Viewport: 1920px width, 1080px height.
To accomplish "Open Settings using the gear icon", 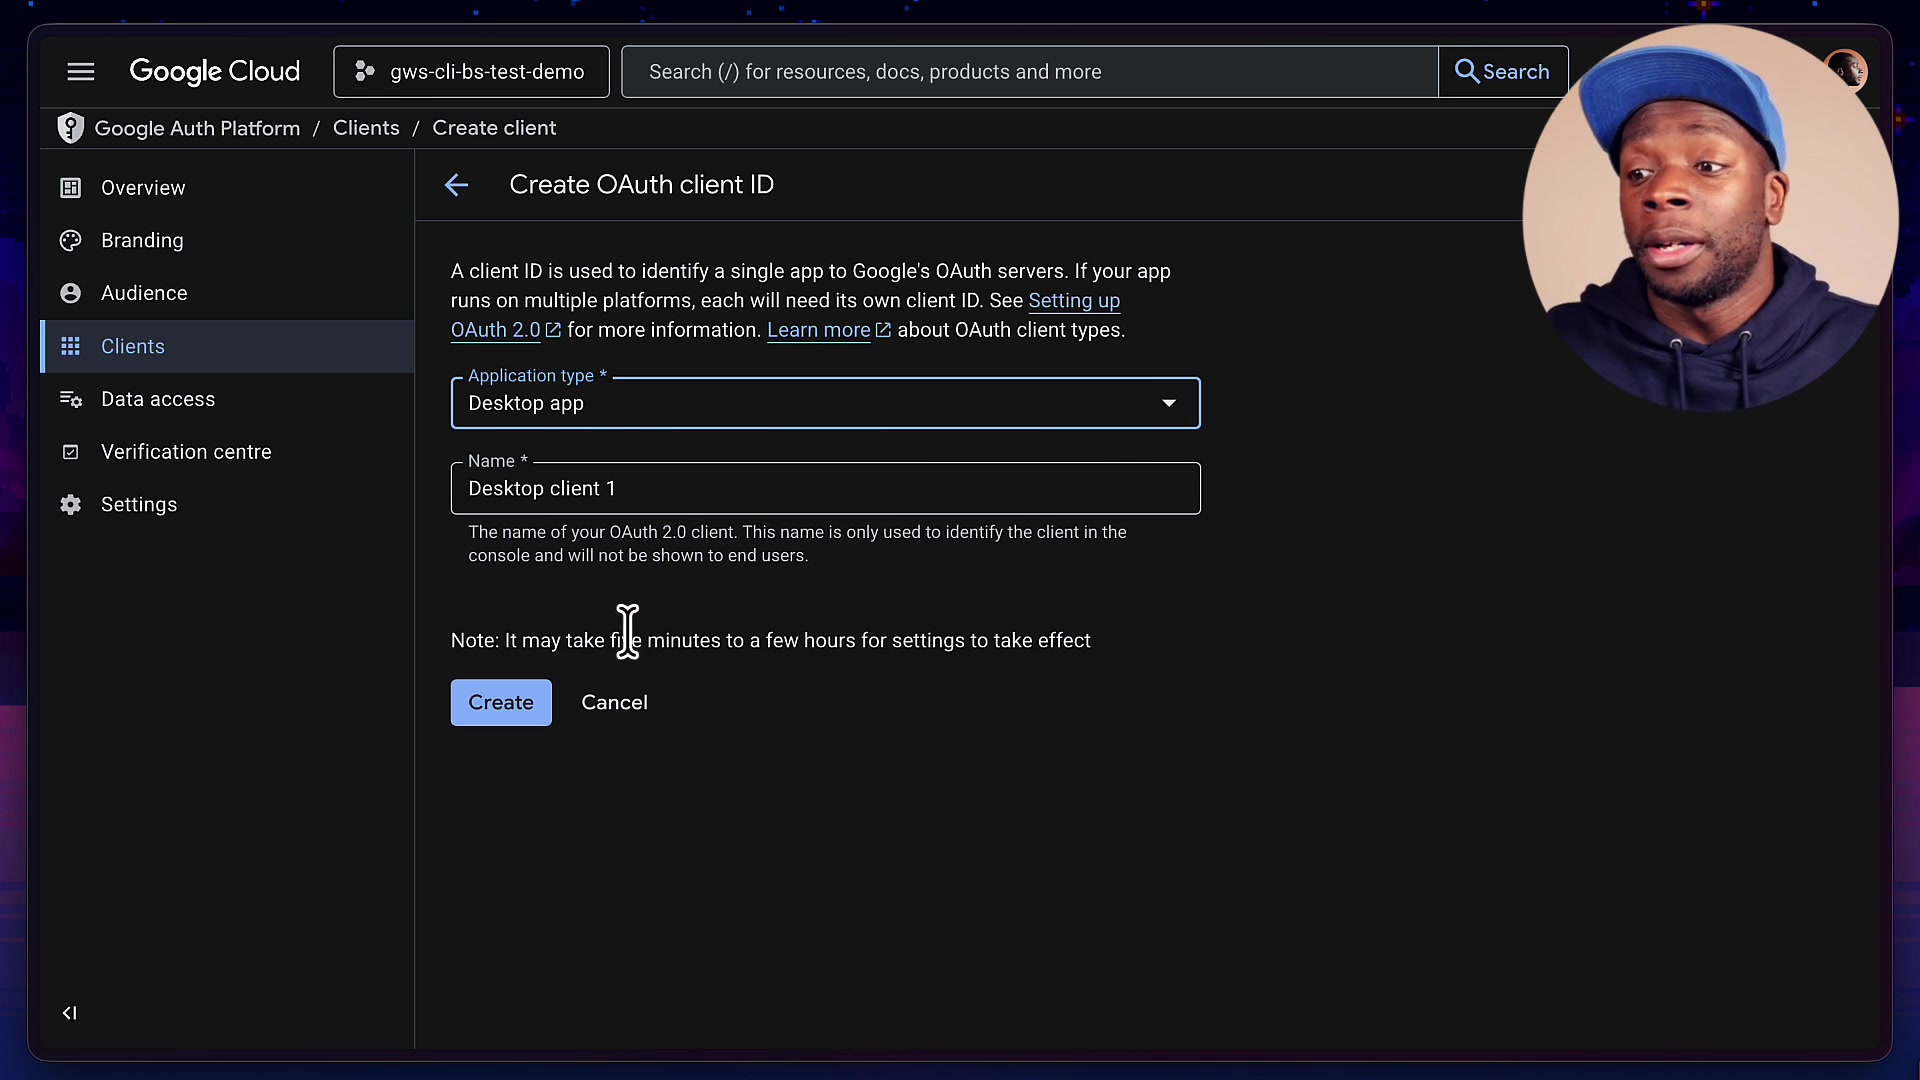I will click(70, 505).
